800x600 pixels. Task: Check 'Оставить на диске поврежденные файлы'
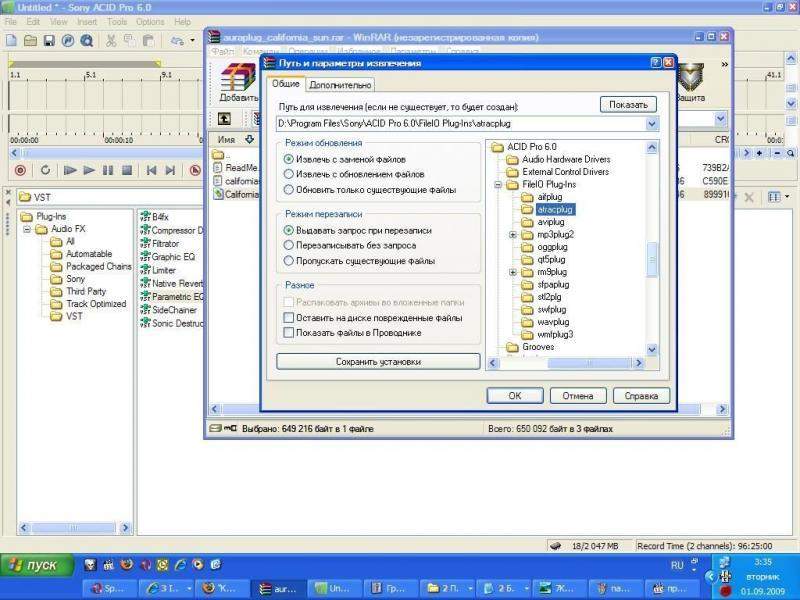[x=289, y=318]
